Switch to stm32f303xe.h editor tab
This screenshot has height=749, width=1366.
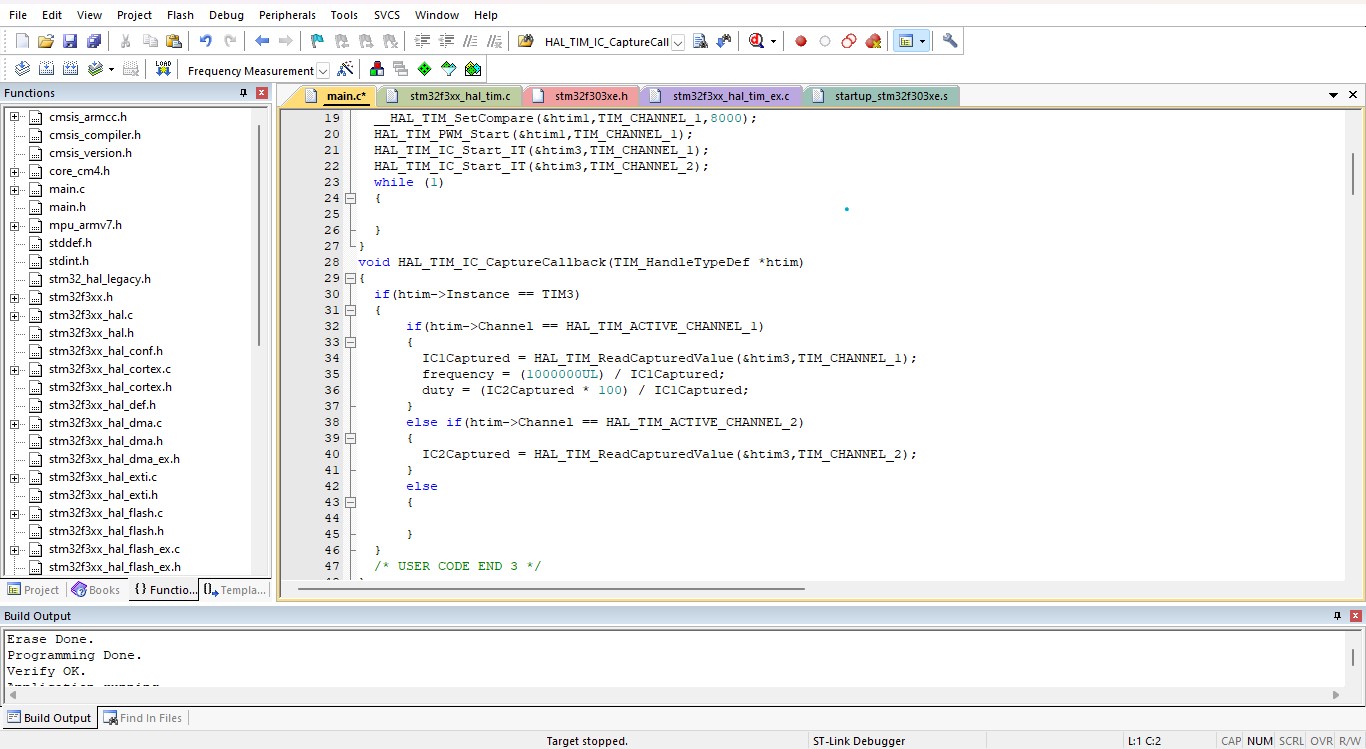[x=582, y=96]
